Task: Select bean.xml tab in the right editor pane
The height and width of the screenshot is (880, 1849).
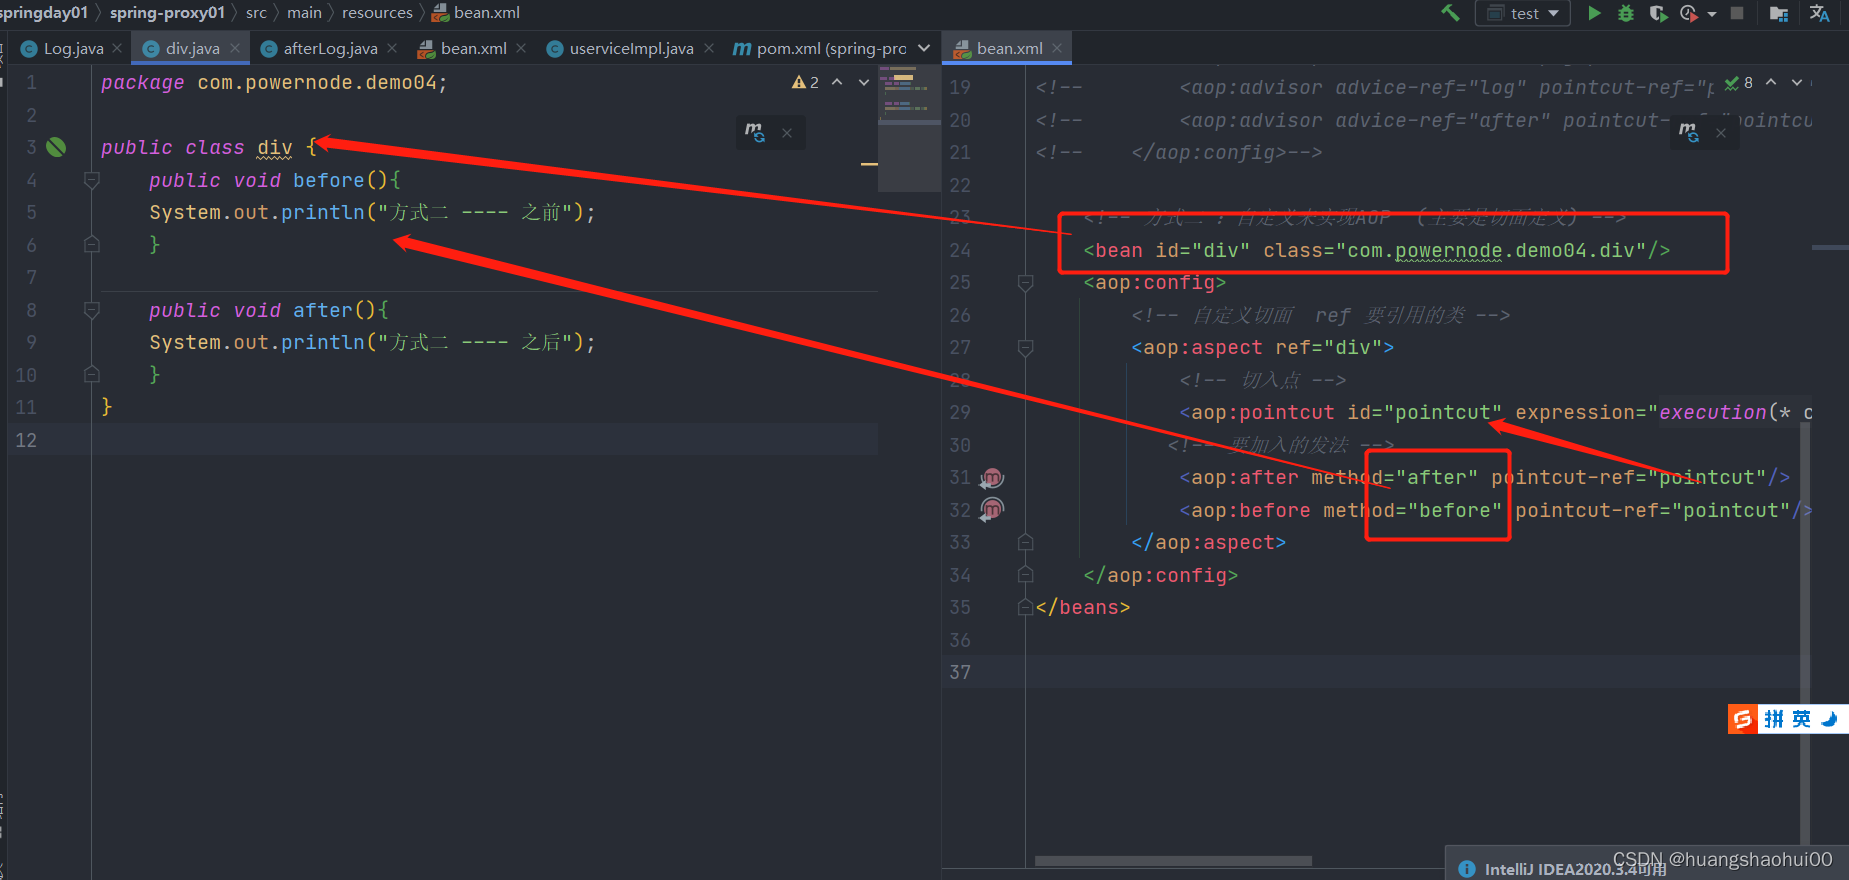Action: pos(1009,48)
